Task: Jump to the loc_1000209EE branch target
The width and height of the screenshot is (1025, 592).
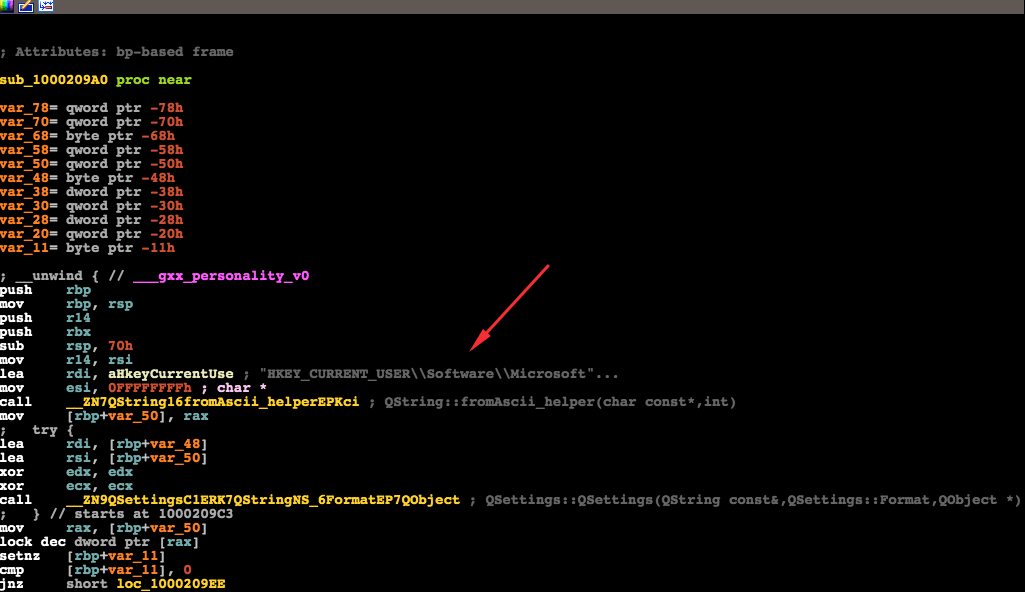Action: pyautogui.click(x=171, y=584)
